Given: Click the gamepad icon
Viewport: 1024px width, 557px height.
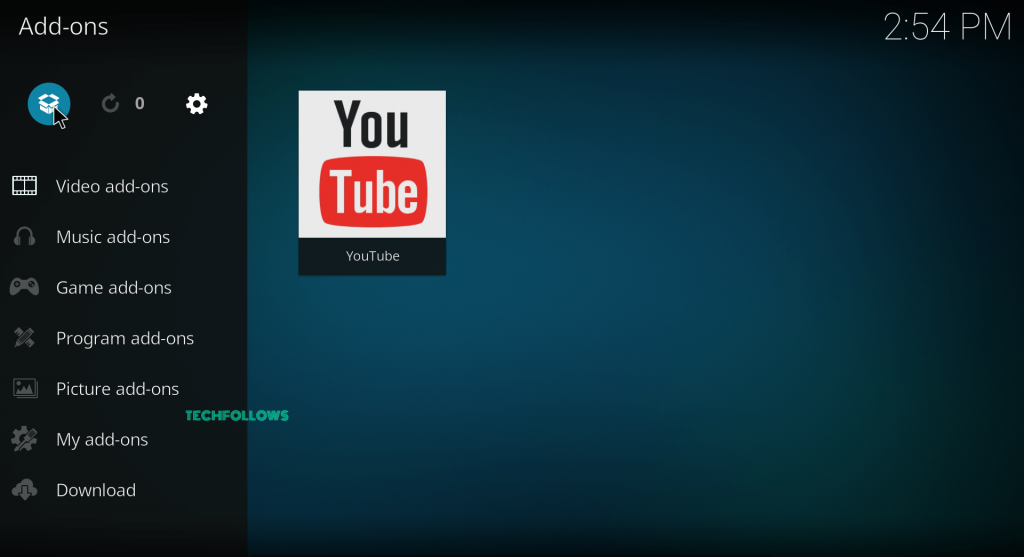Looking at the screenshot, I should tap(25, 287).
